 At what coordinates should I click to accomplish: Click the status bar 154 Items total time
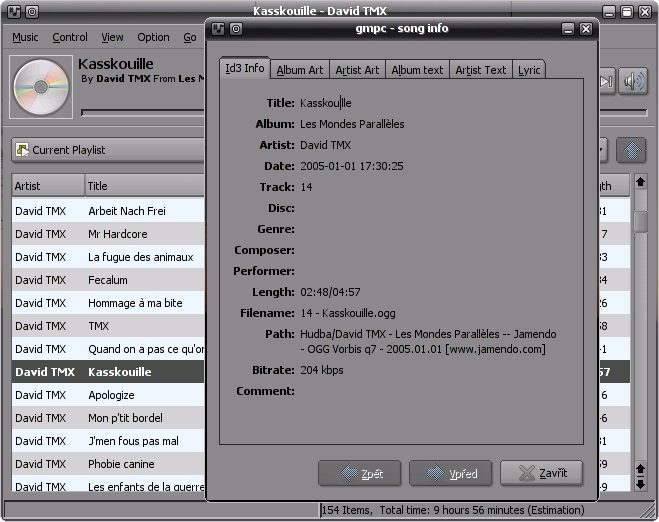pyautogui.click(x=453, y=510)
